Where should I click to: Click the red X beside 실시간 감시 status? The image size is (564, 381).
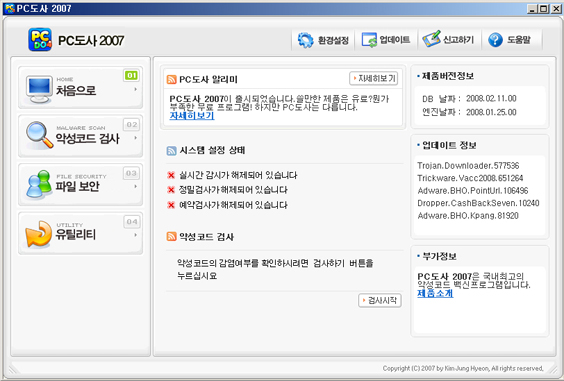[171, 175]
